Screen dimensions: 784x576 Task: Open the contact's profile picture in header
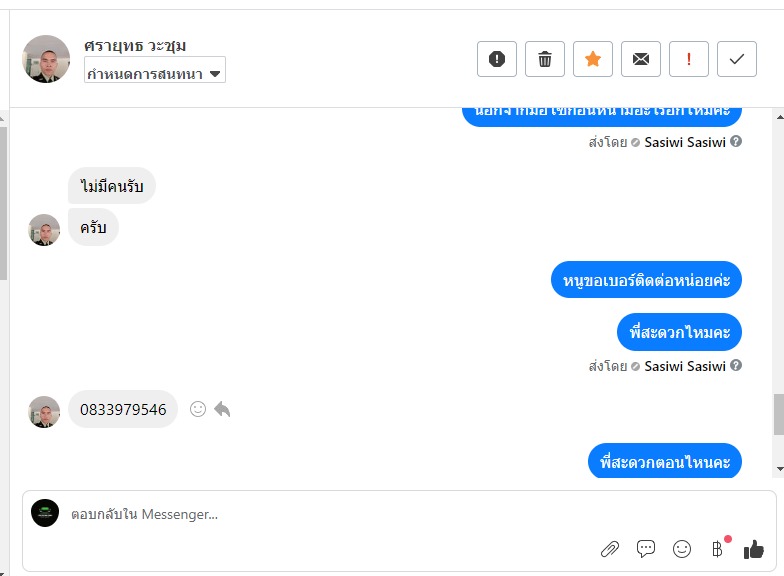pyautogui.click(x=46, y=59)
